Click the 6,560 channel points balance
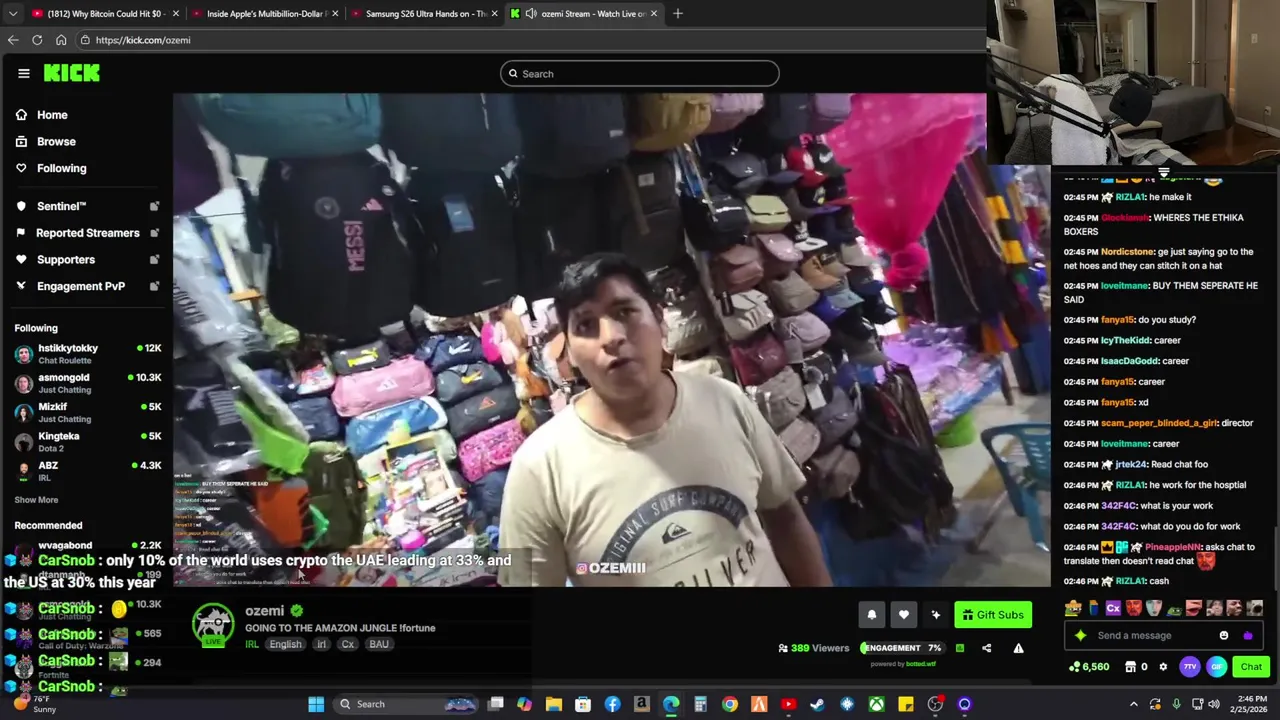This screenshot has width=1280, height=720. (x=1089, y=667)
